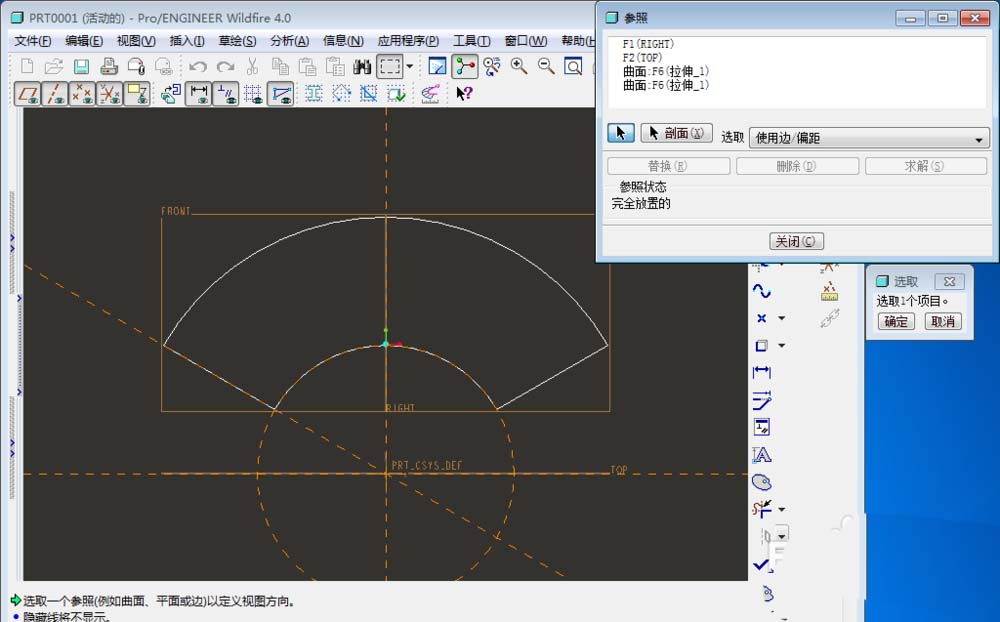Select the trim entities tool
This screenshot has width=1000, height=622.
tap(761, 509)
